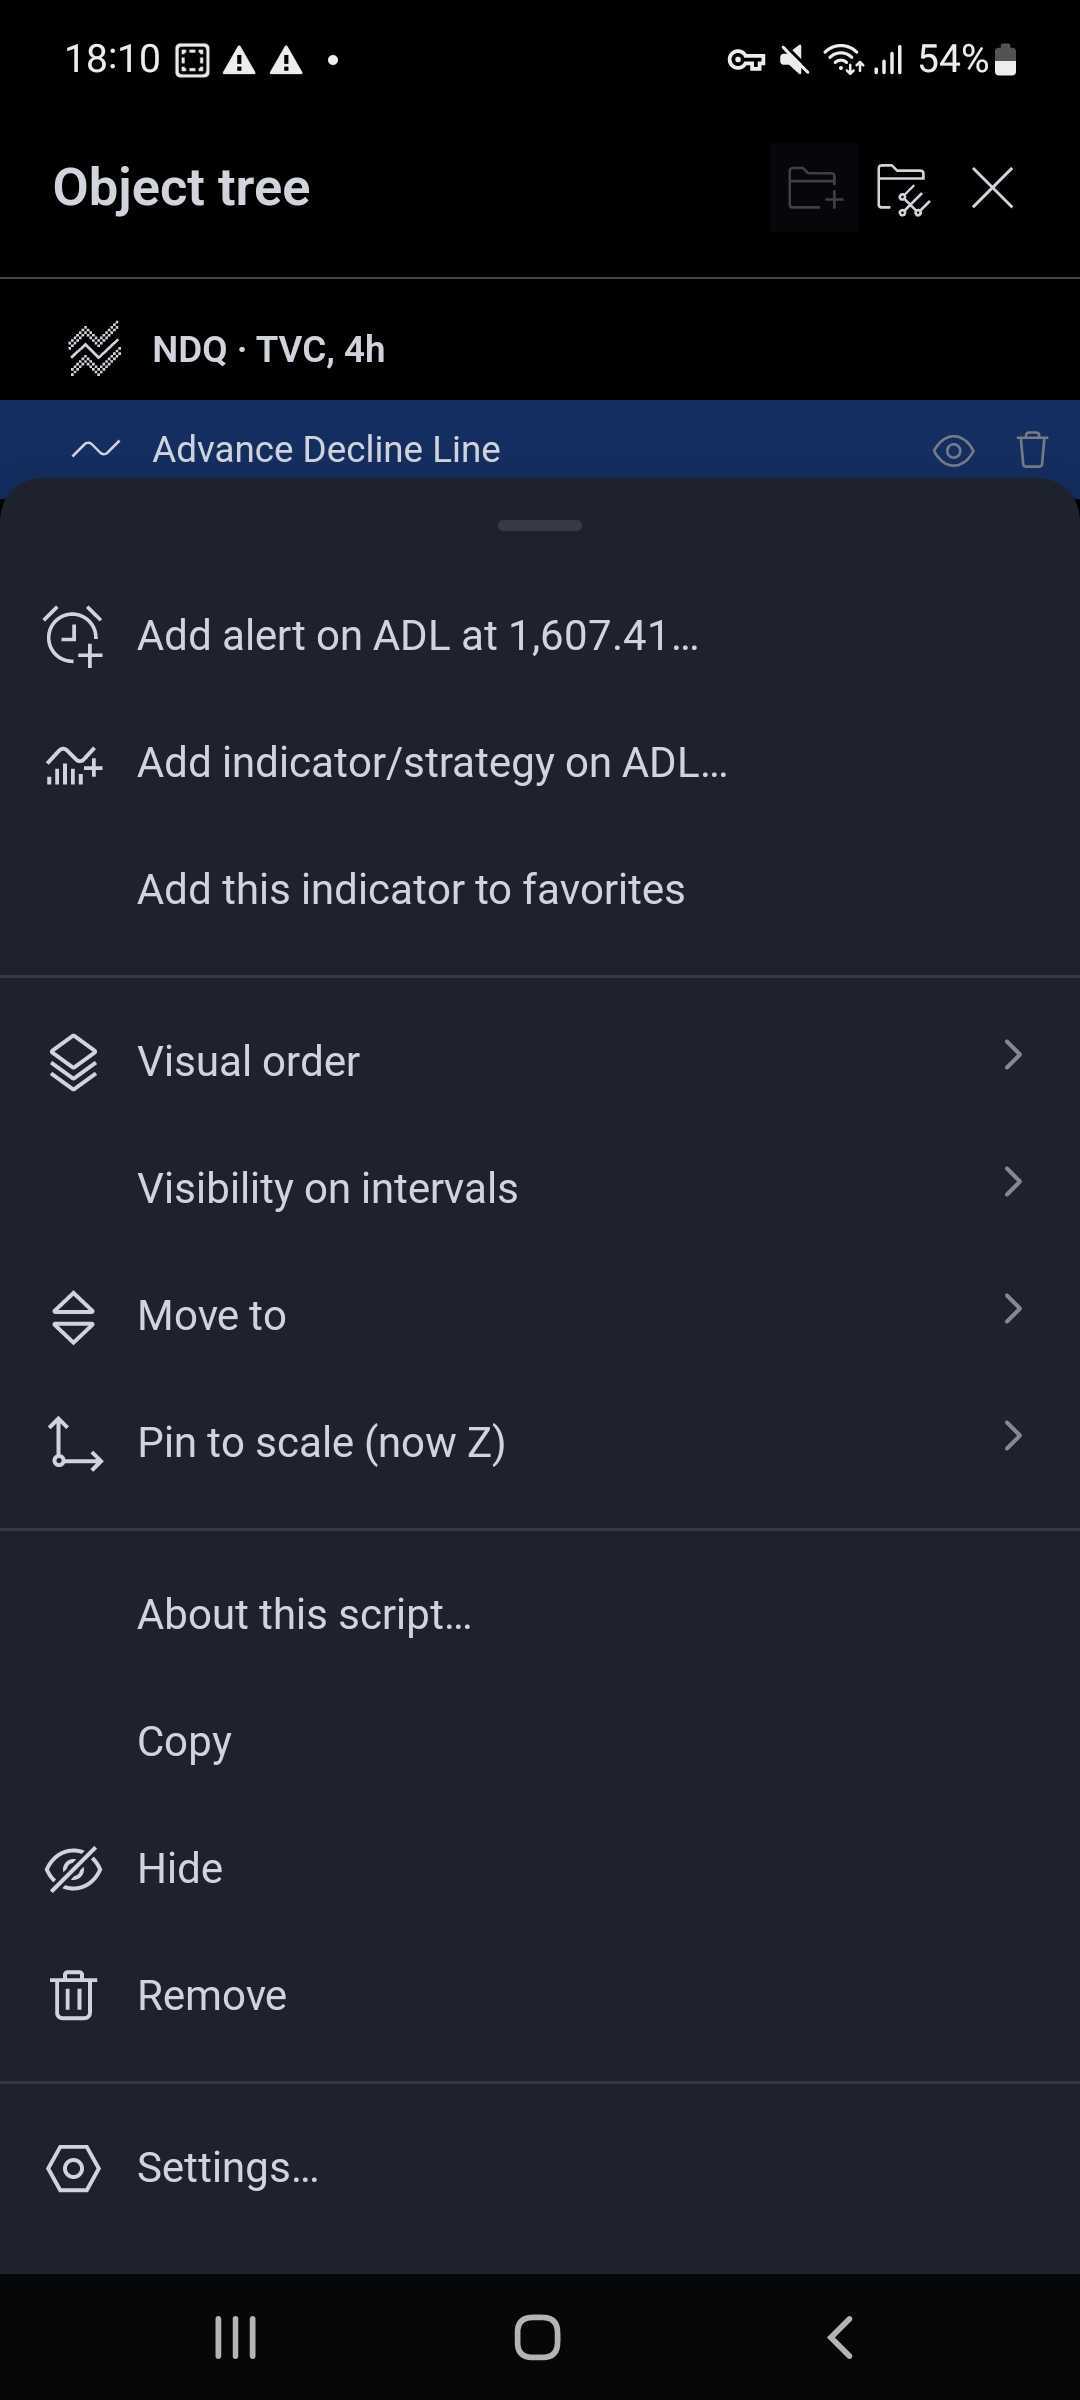The image size is (1080, 2400).
Task: Expand Pin to scale submenu chevron
Action: [x=1013, y=1436]
